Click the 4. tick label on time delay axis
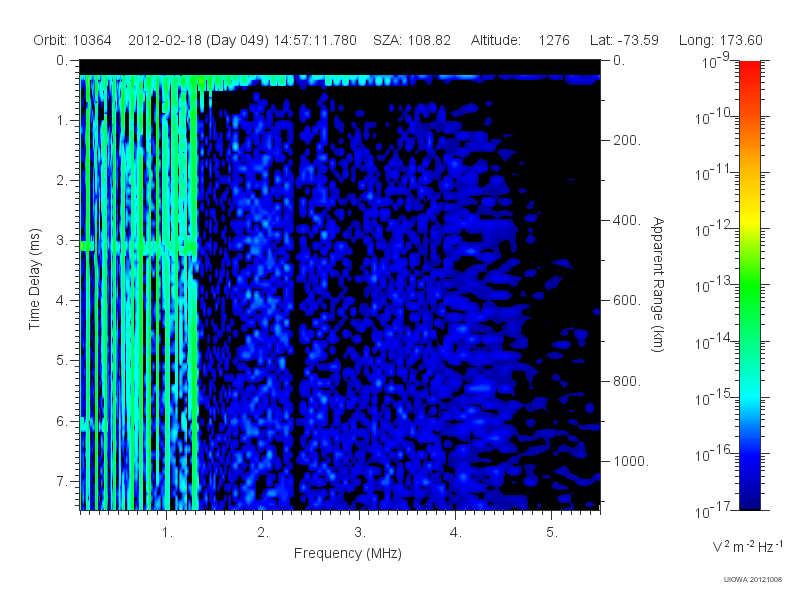 pos(61,301)
